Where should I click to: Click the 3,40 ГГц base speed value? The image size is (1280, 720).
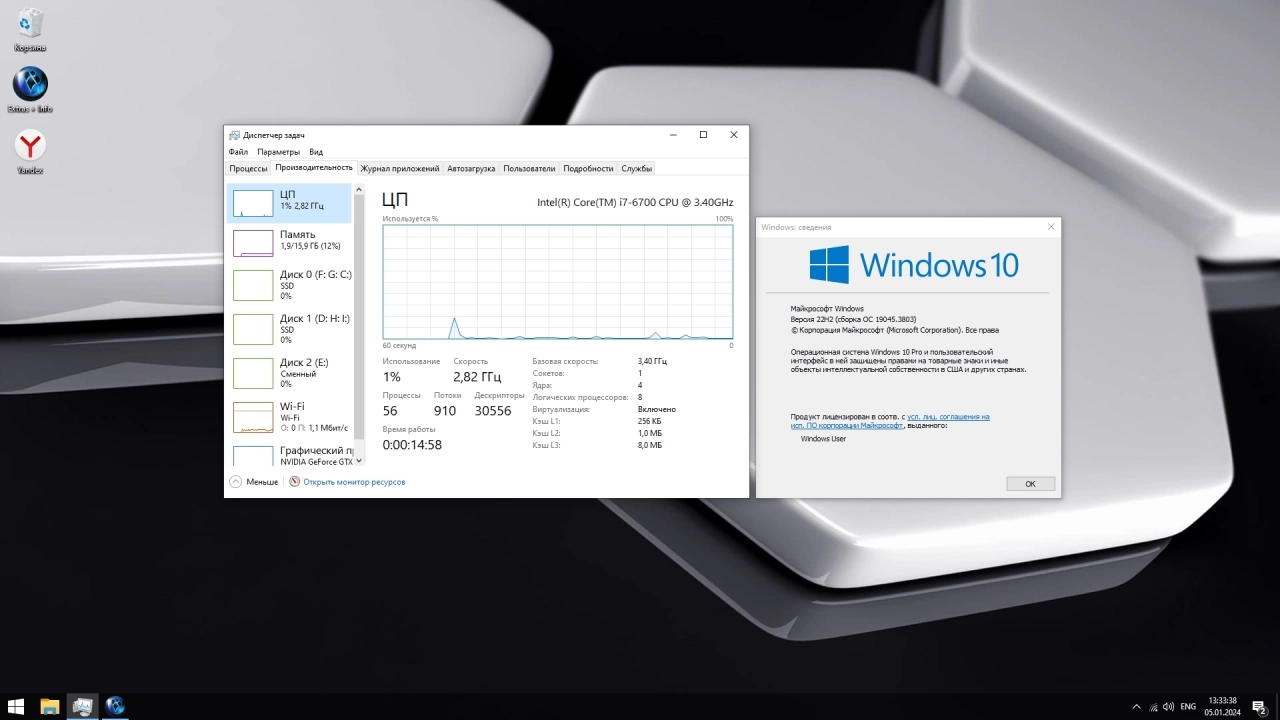(x=652, y=361)
